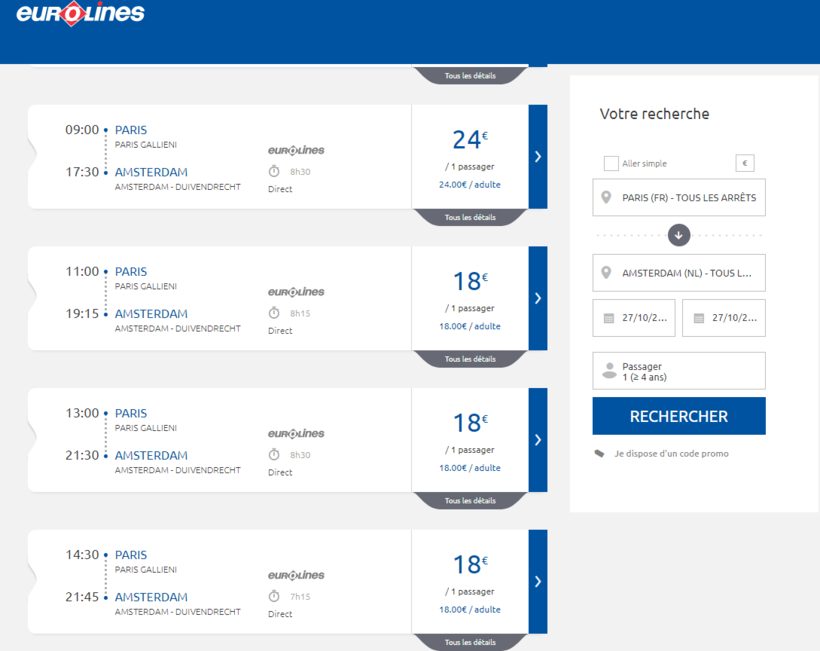Tick the Aller simple checkbox
The height and width of the screenshot is (651, 820).
tap(611, 163)
